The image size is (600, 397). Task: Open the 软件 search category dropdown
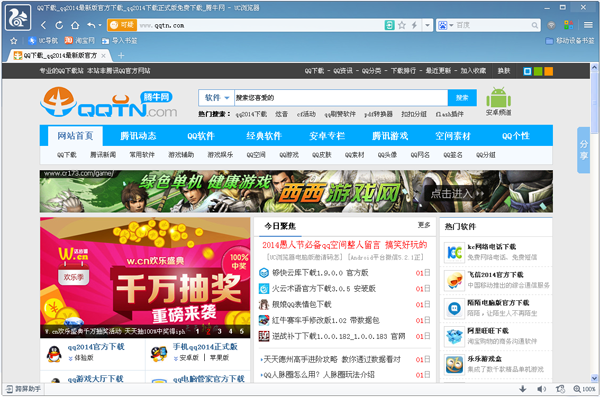coord(217,98)
